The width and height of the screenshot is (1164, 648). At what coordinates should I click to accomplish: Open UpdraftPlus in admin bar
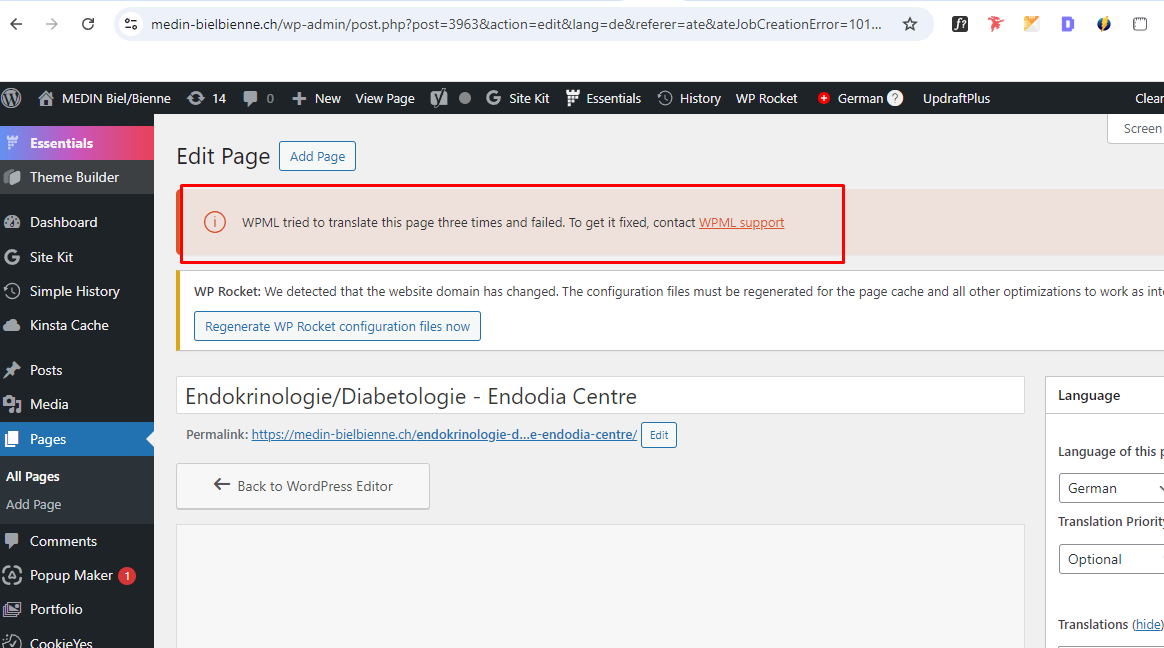(956, 98)
